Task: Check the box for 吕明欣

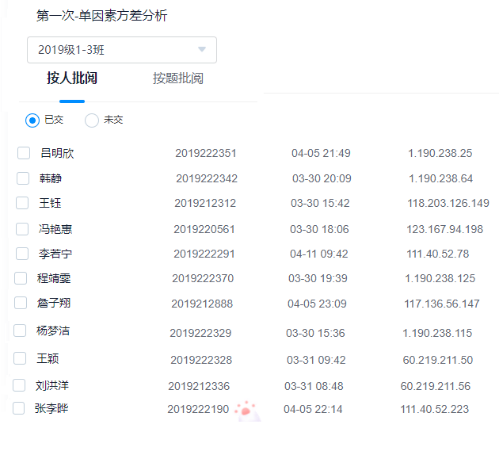Action: 23,153
